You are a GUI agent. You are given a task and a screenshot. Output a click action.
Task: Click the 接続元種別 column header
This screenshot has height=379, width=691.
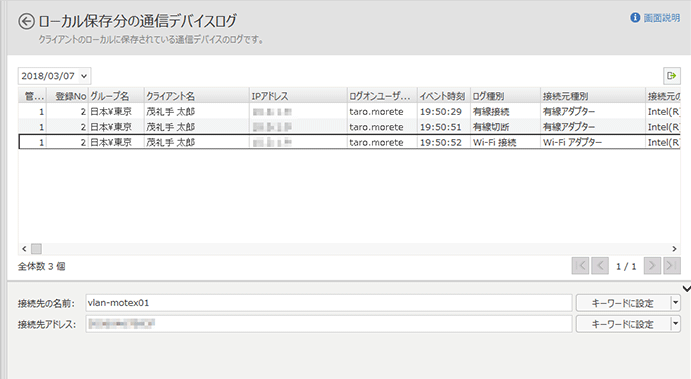coord(593,96)
